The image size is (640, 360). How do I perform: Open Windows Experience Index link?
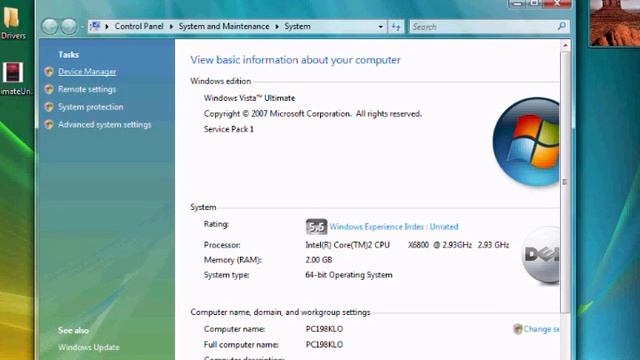(x=394, y=227)
